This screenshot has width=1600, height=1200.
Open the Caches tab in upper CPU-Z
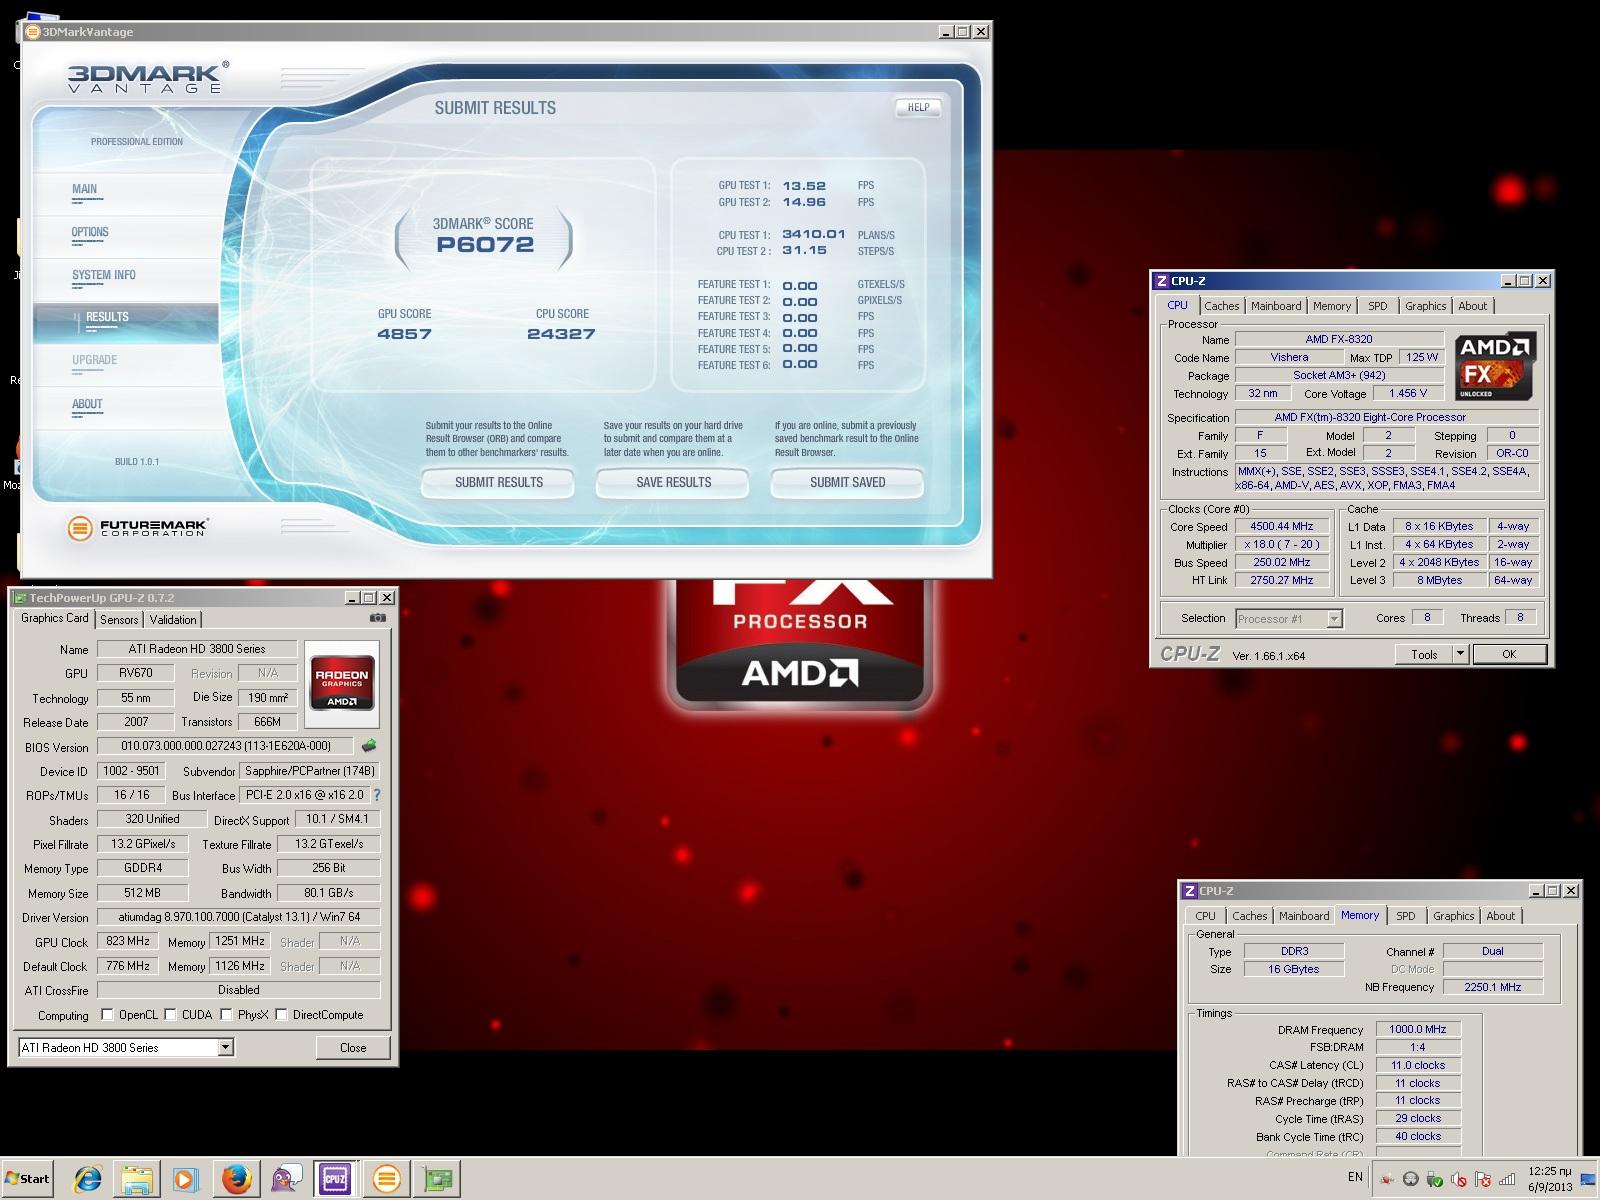1221,306
